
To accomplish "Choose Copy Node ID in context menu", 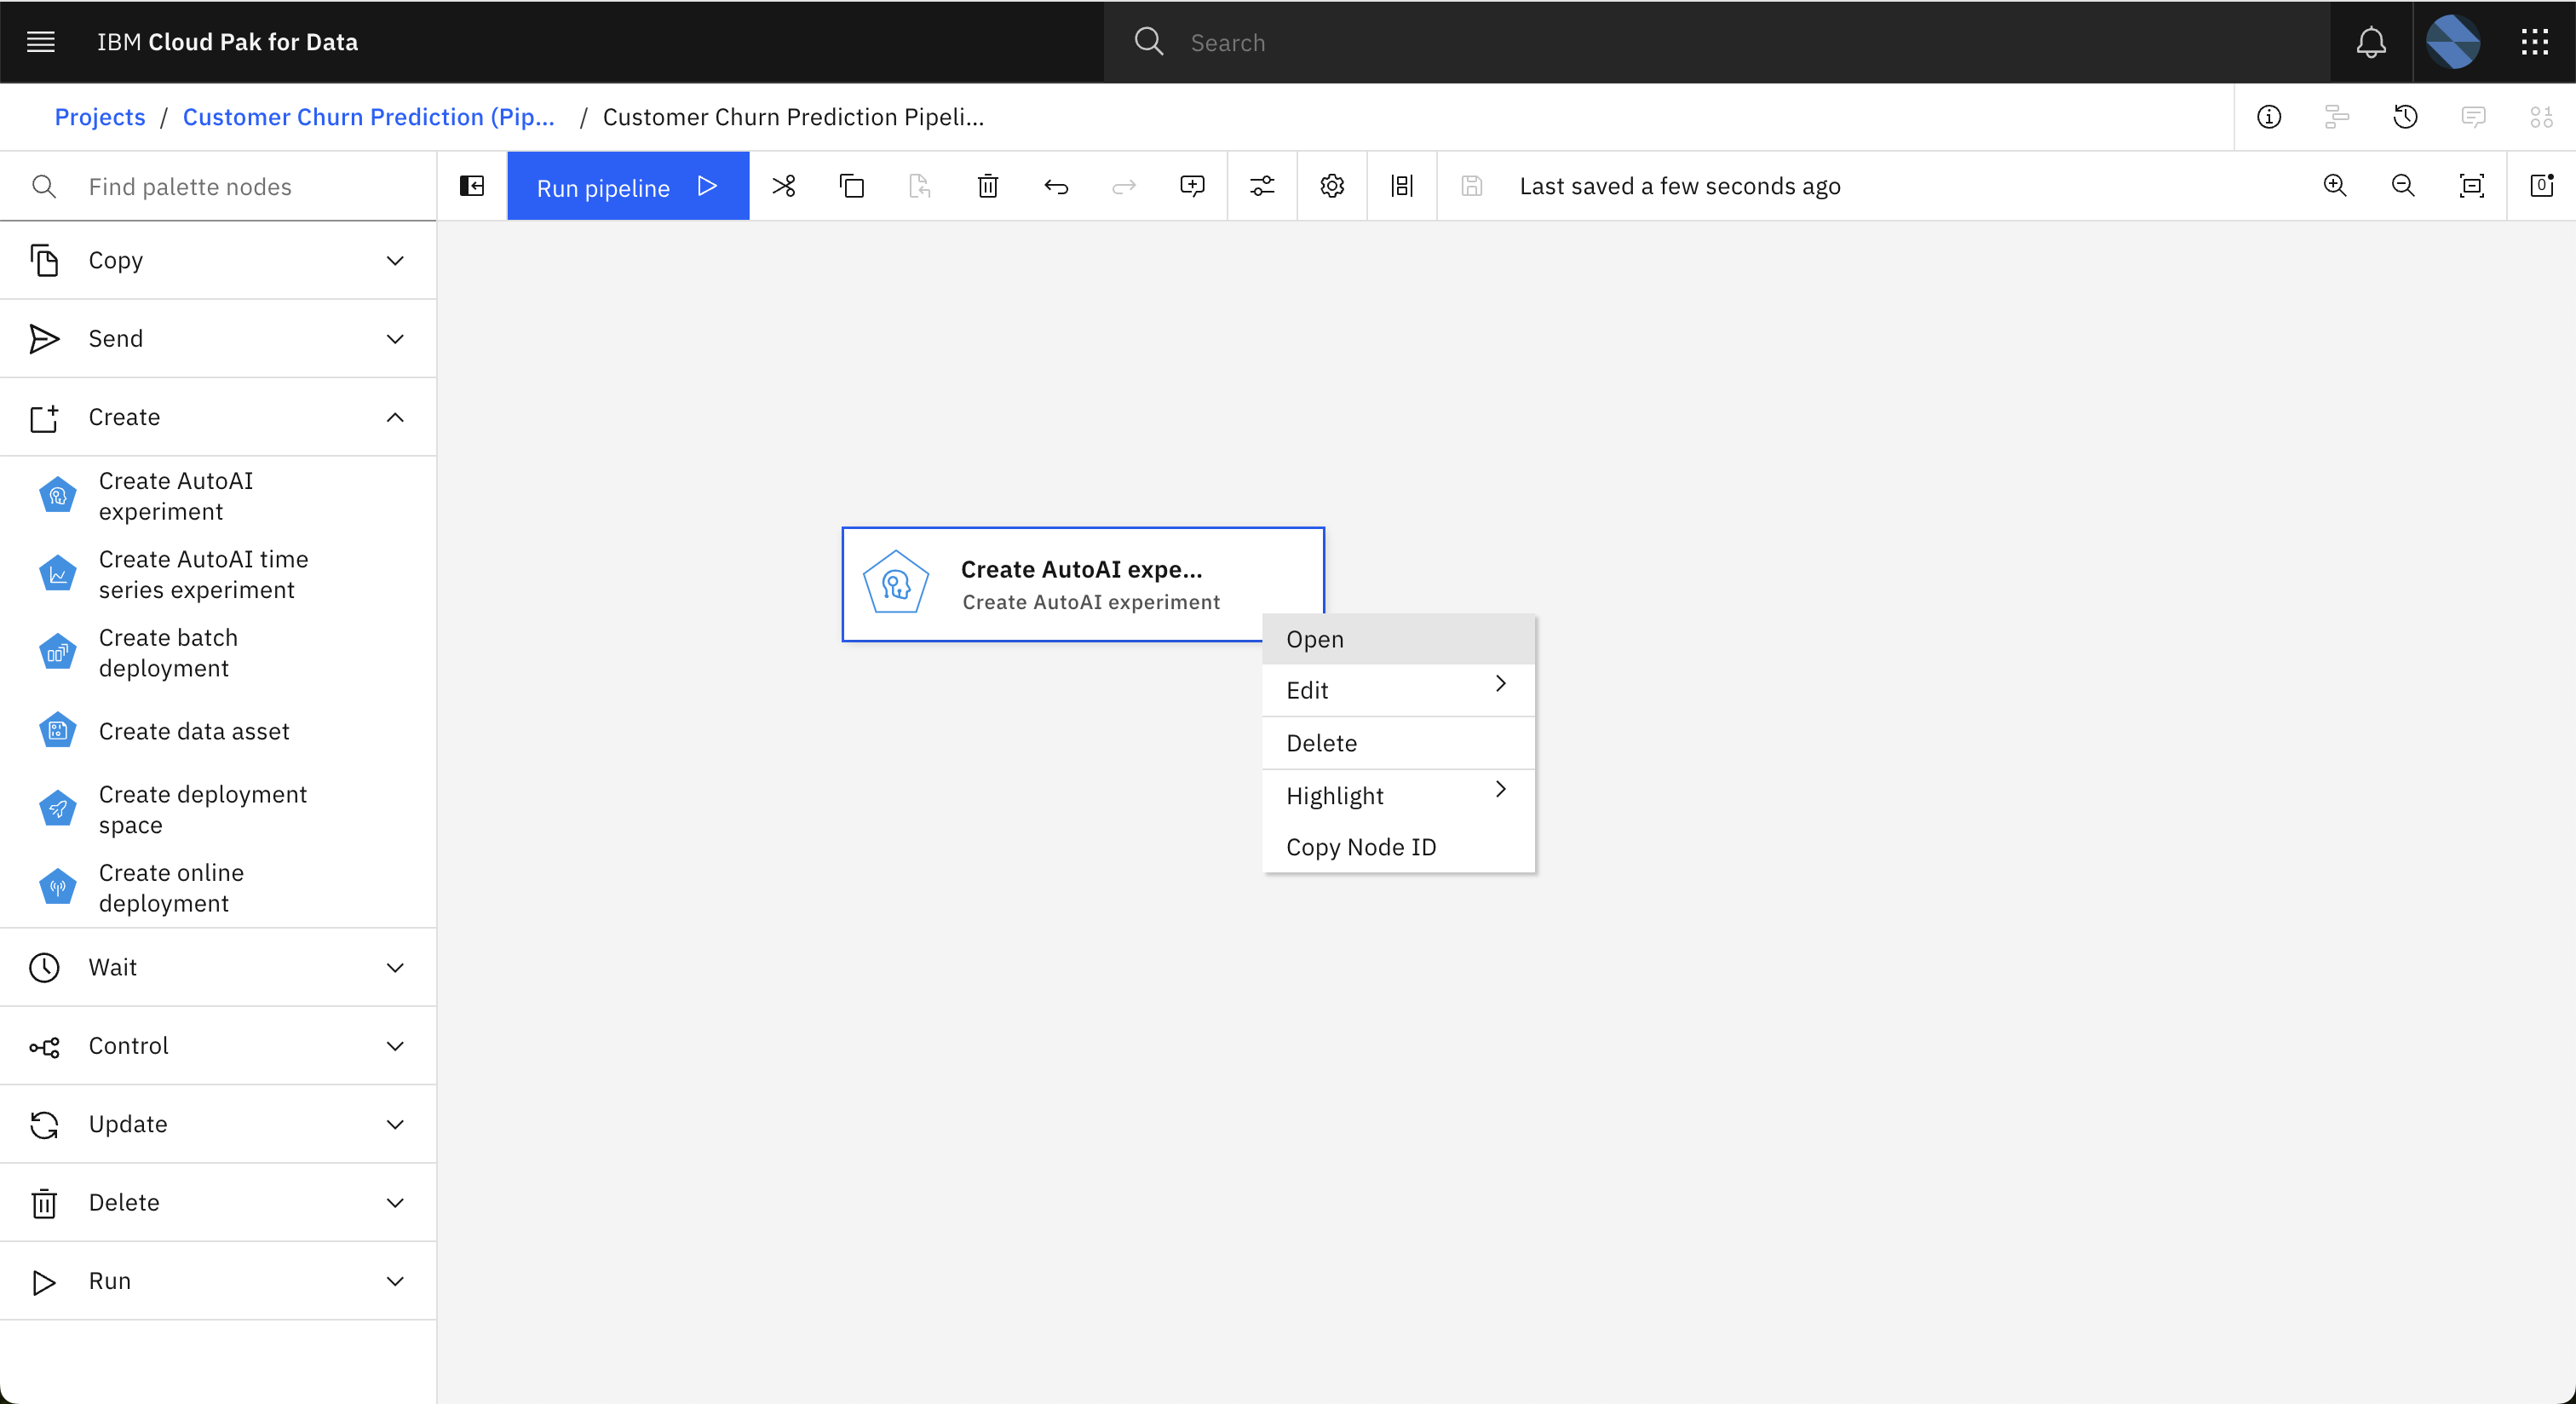I will 1398,847.
